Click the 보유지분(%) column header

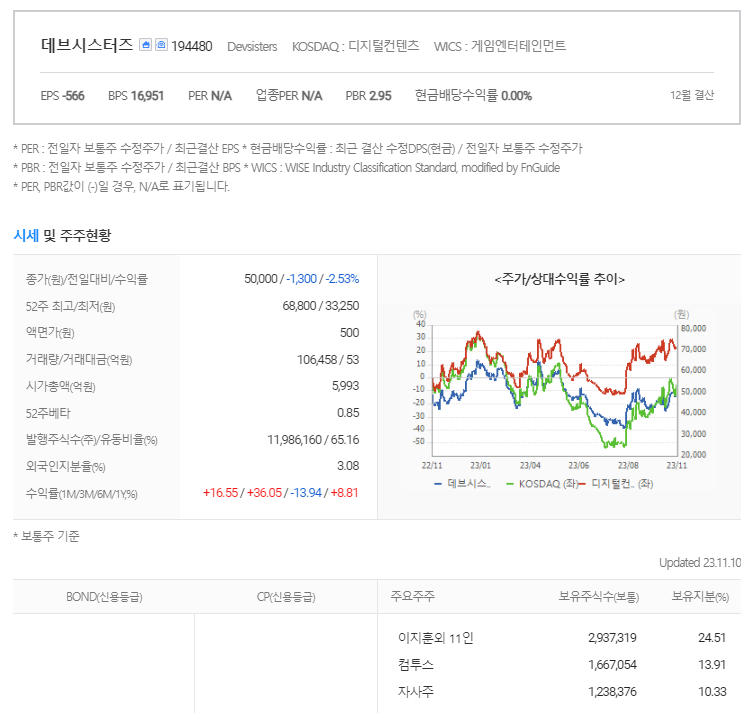click(700, 596)
